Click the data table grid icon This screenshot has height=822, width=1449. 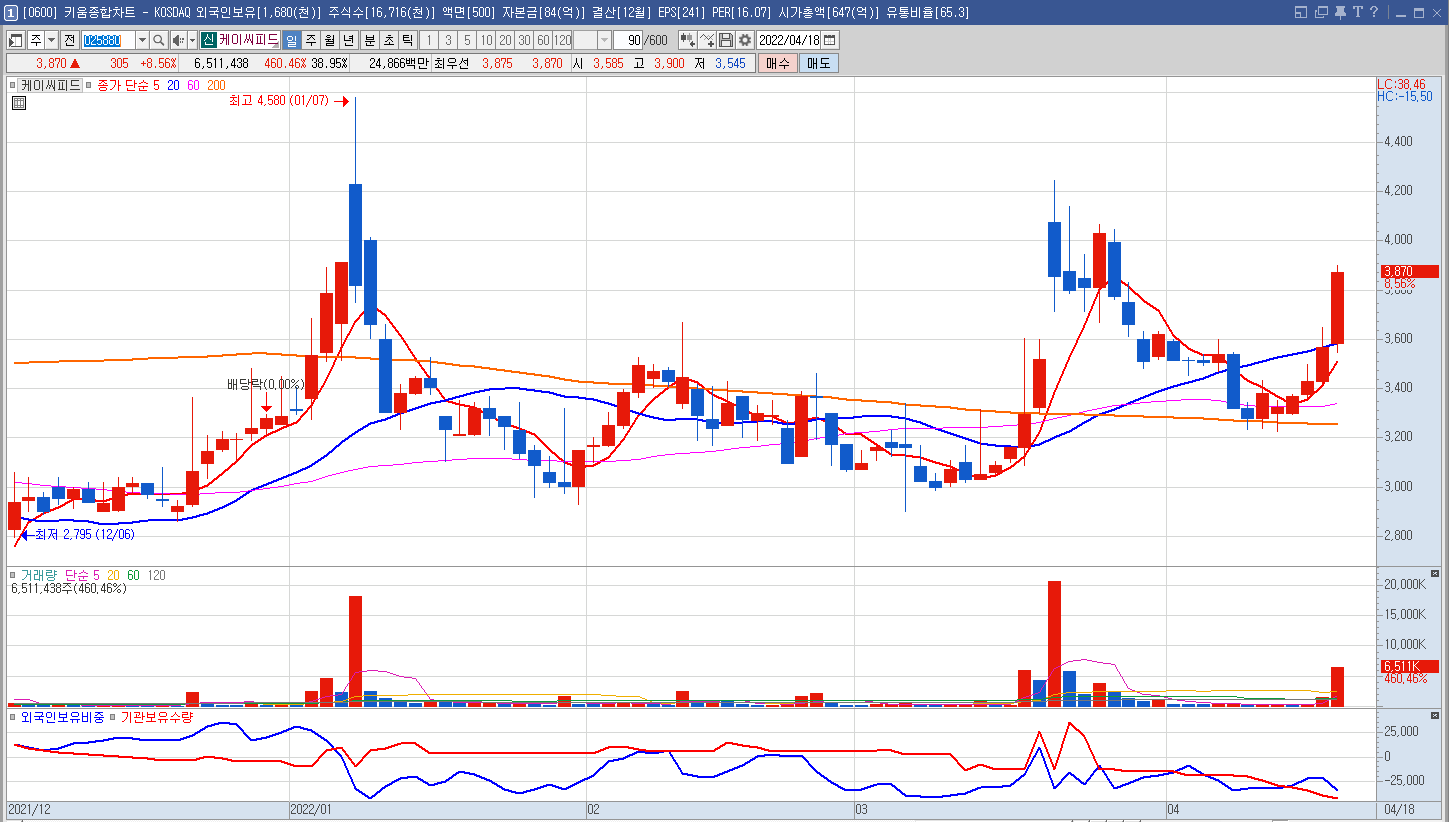[19, 102]
